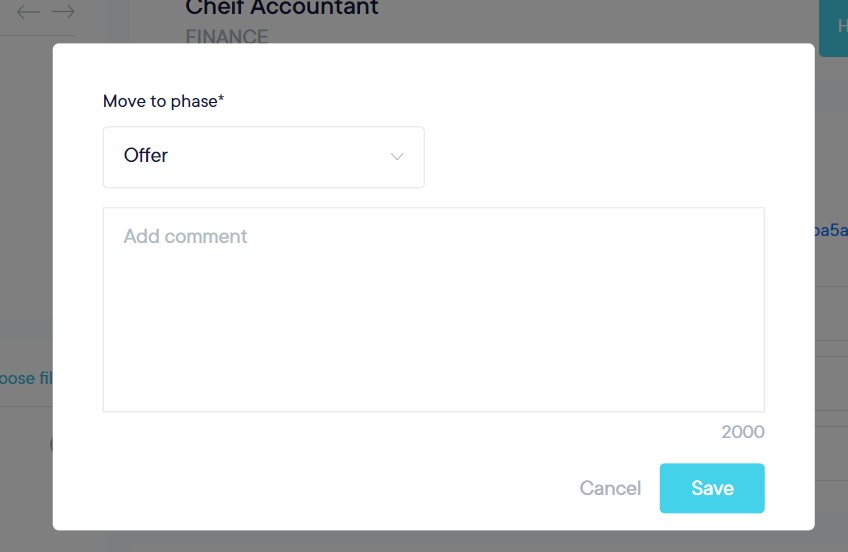Click the dropdown chevron beside Offer

397,157
